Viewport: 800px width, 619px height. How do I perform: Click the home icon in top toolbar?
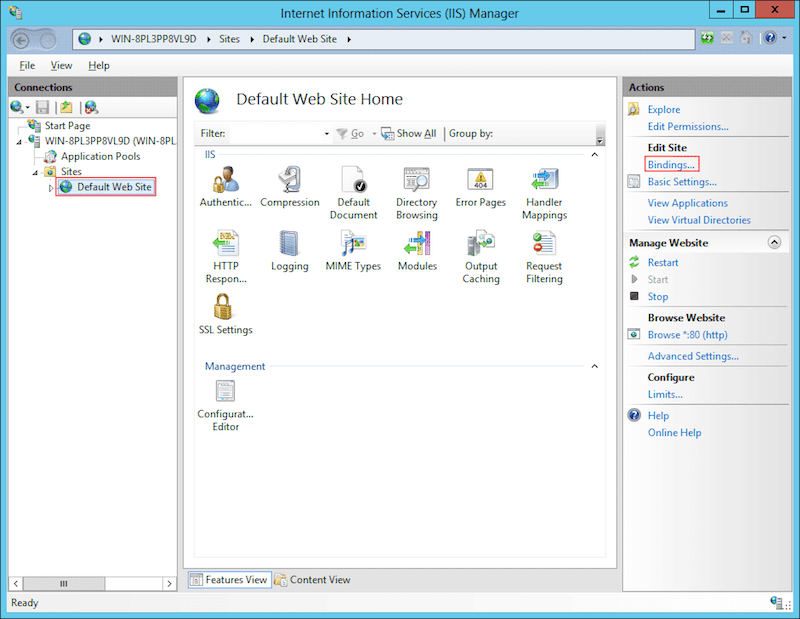coord(746,38)
